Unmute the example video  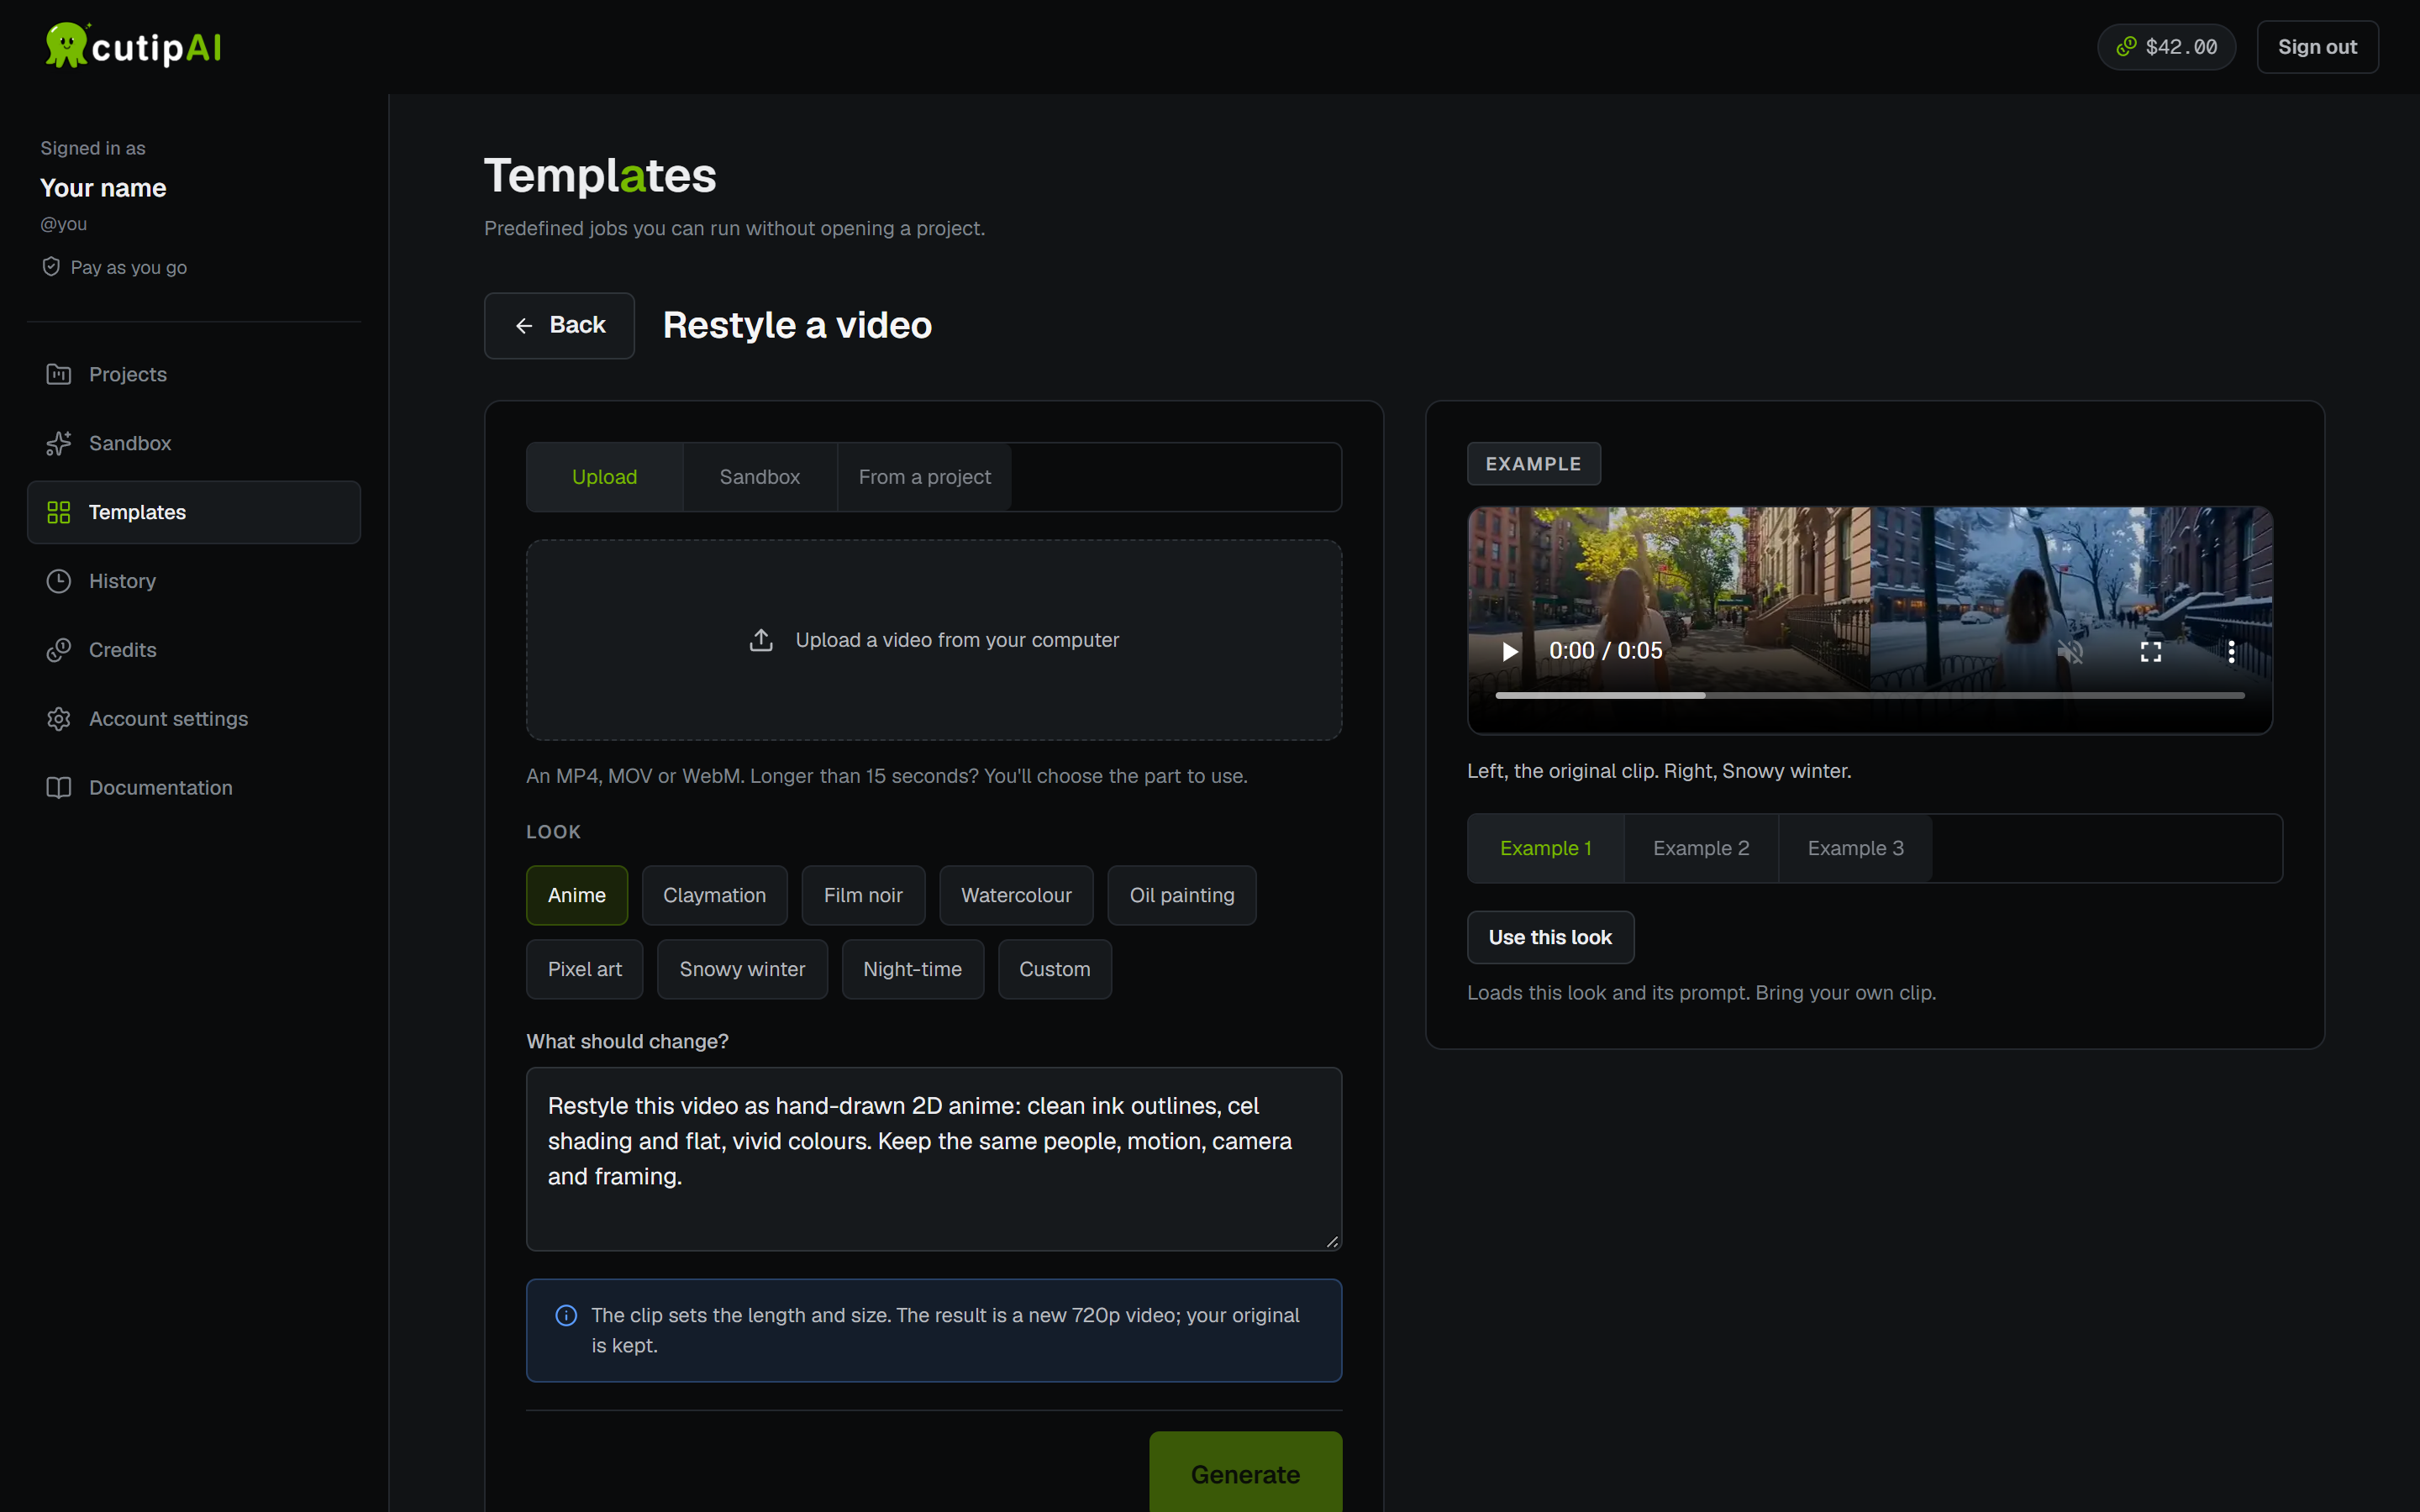pyautogui.click(x=2070, y=651)
